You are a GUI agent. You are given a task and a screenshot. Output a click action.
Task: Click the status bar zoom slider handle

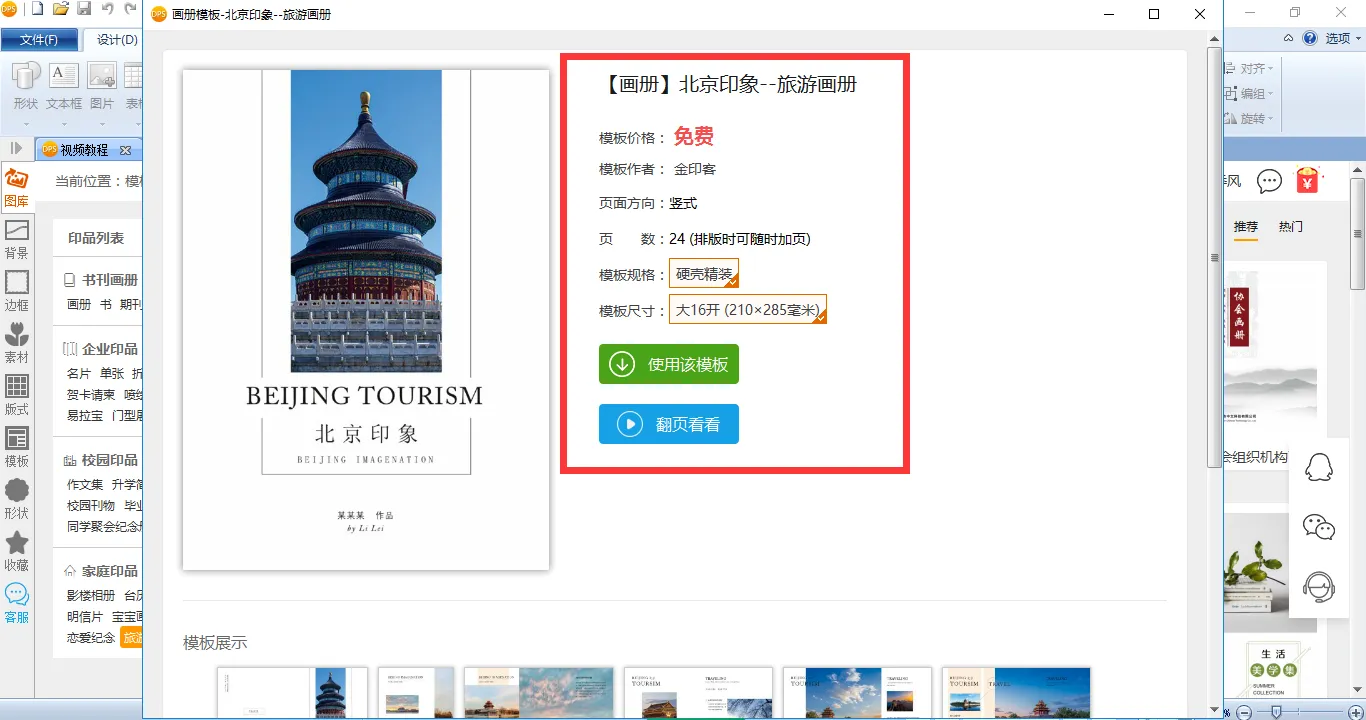click(x=1276, y=711)
